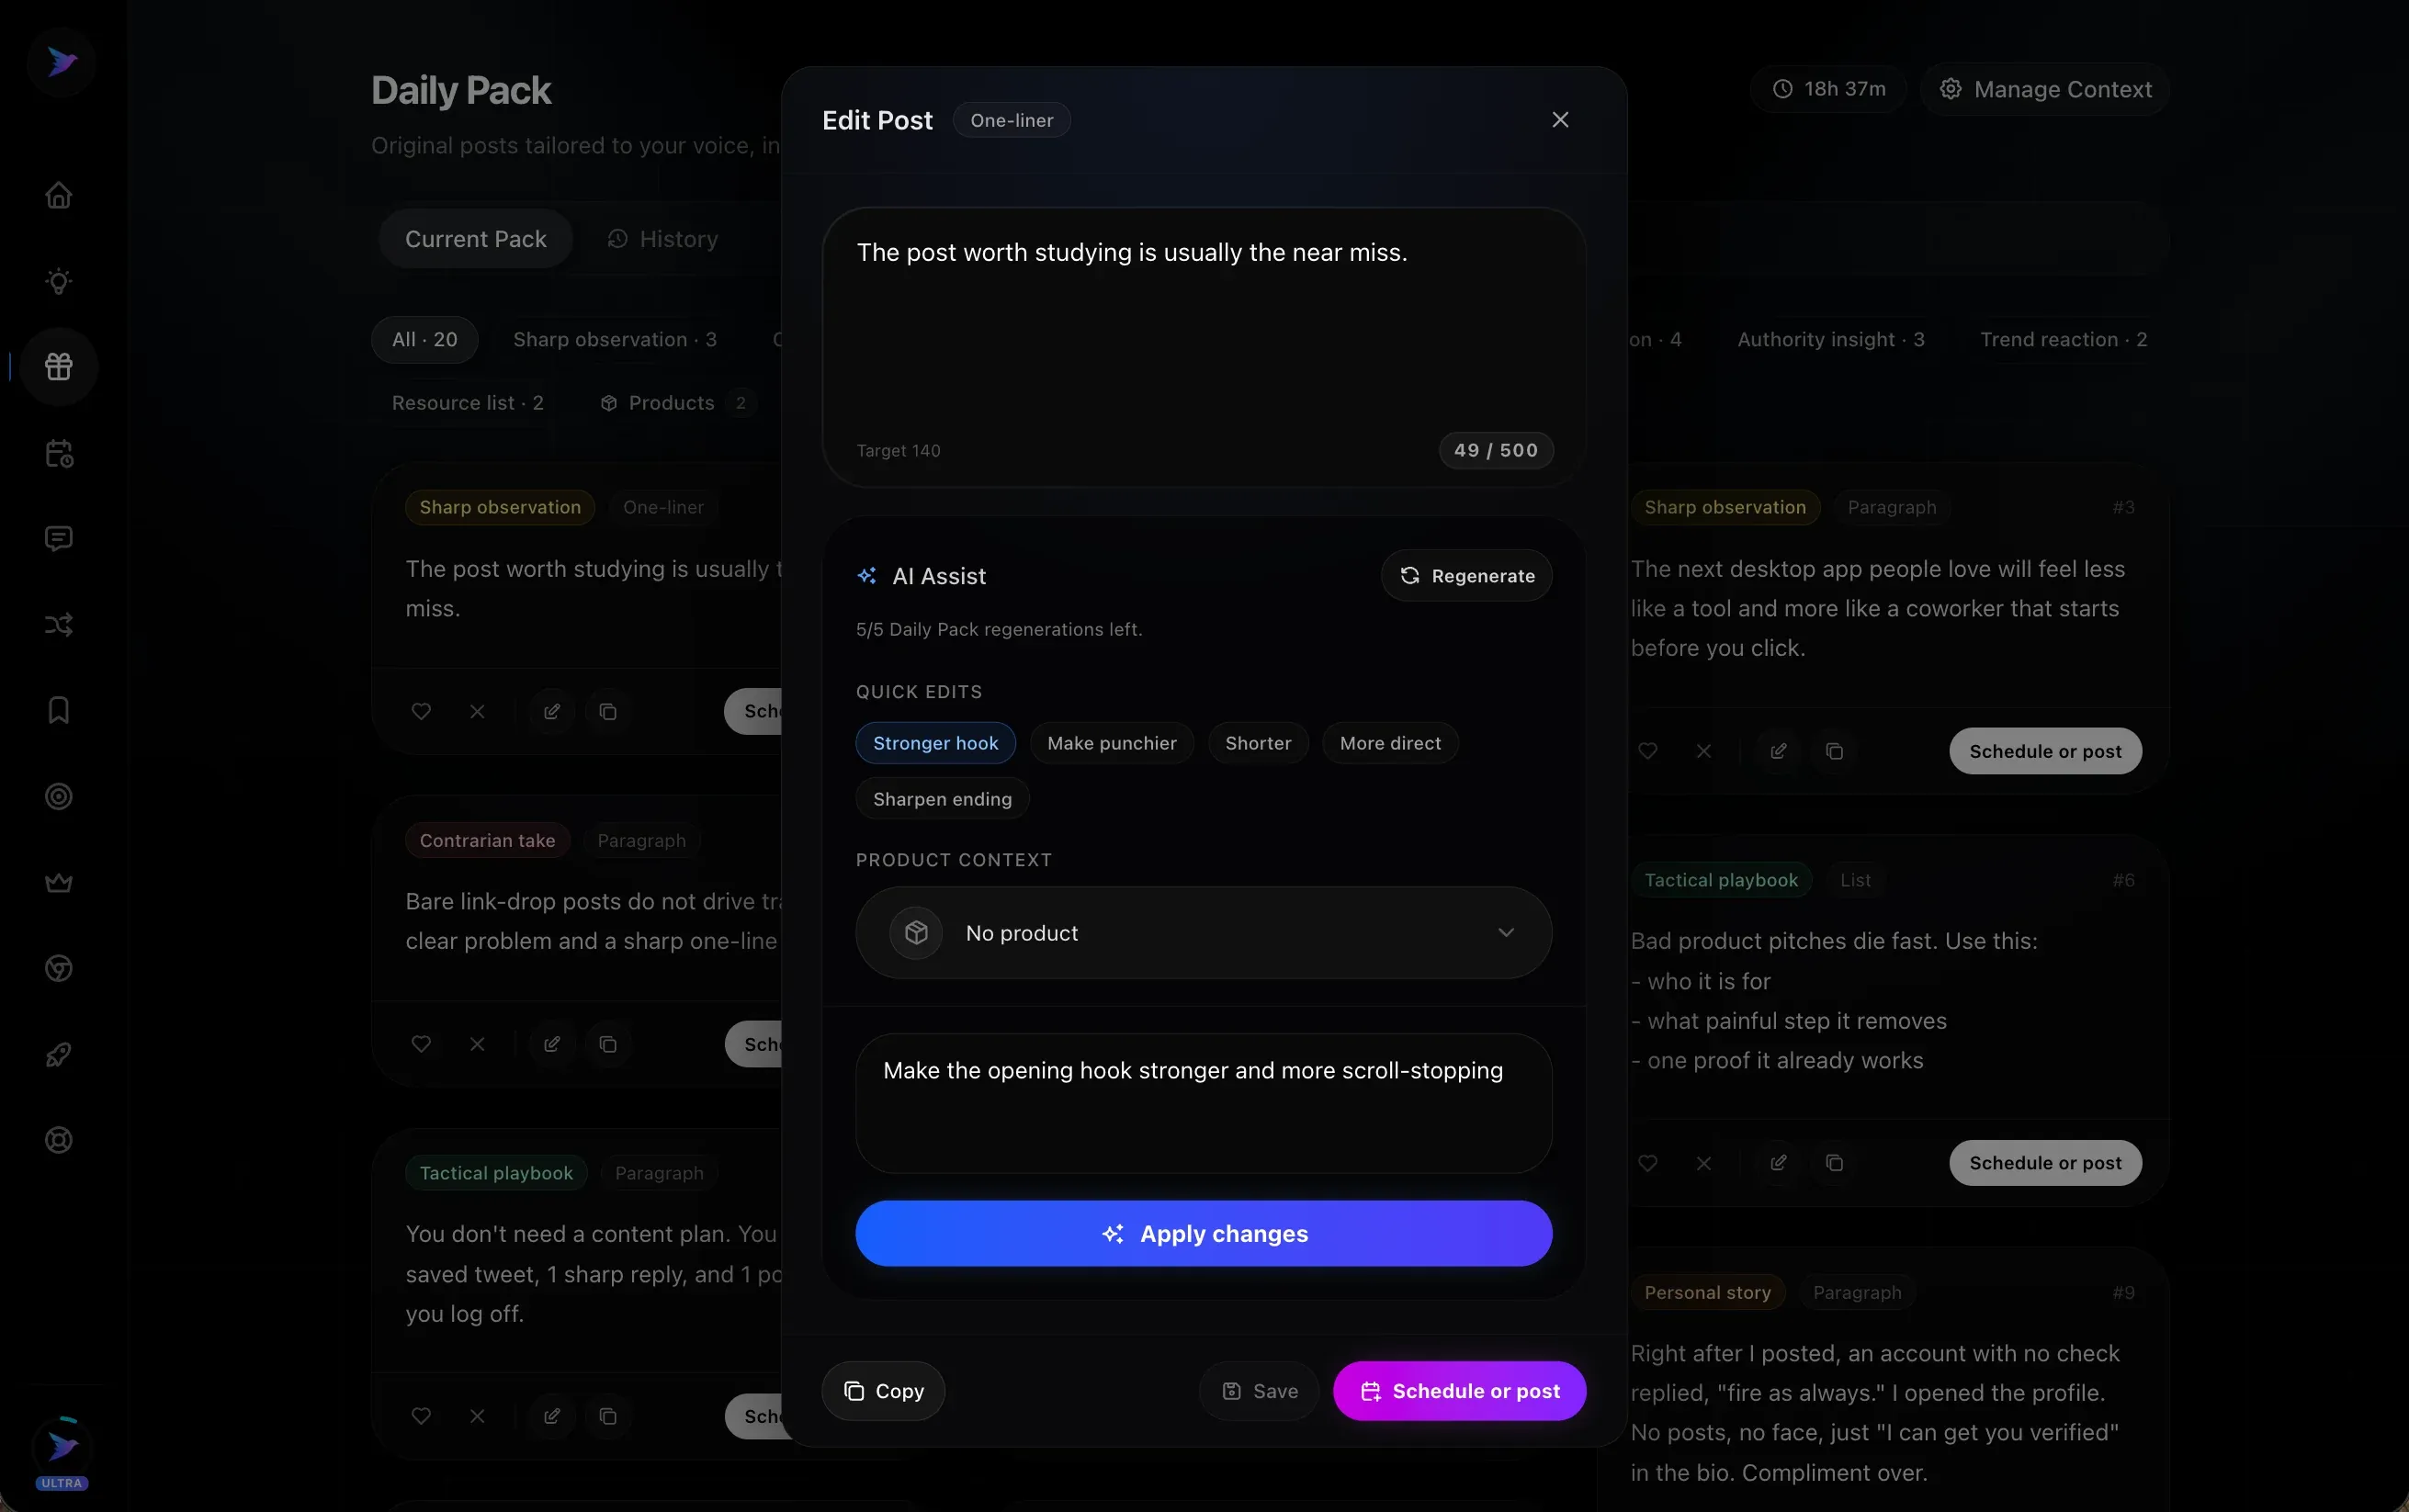
Task: Open Manage Context settings
Action: (2045, 89)
